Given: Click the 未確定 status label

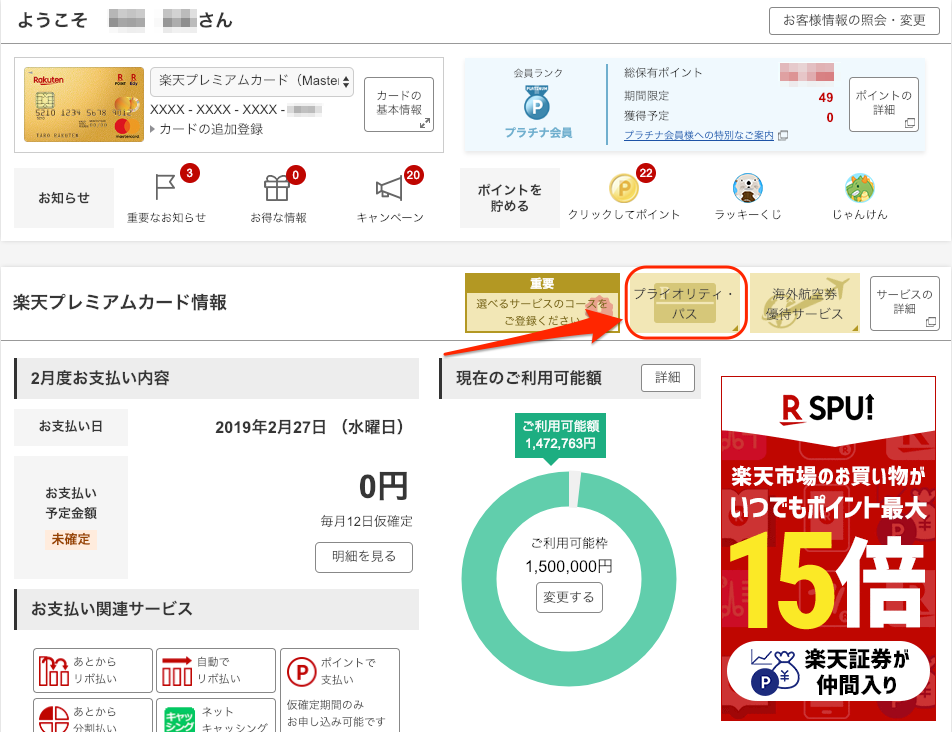Looking at the screenshot, I should [x=70, y=539].
